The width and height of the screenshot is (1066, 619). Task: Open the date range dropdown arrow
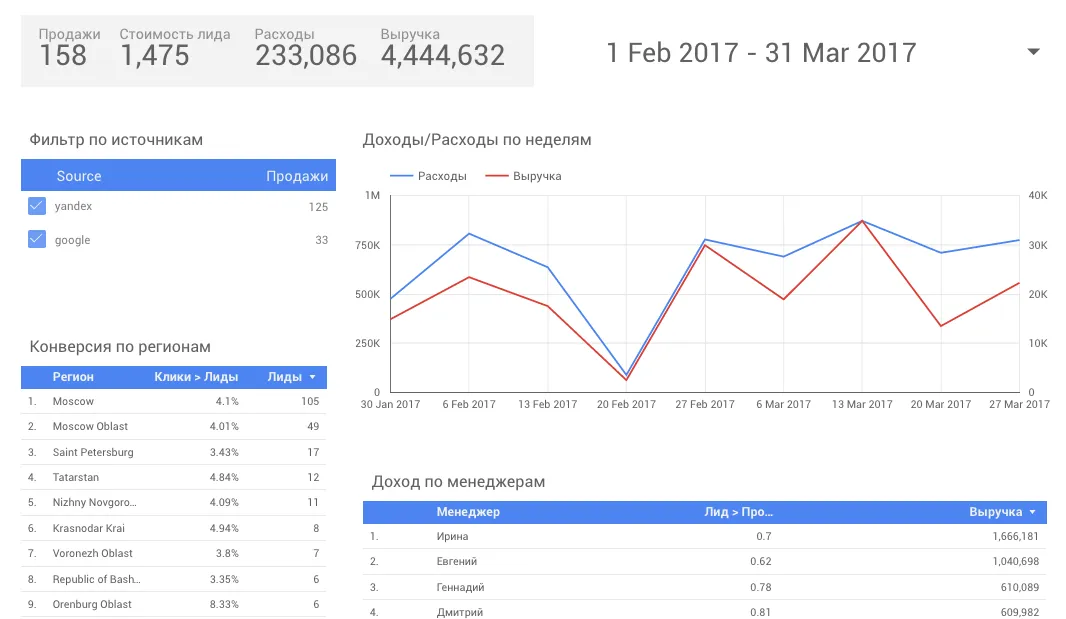click(x=1033, y=52)
